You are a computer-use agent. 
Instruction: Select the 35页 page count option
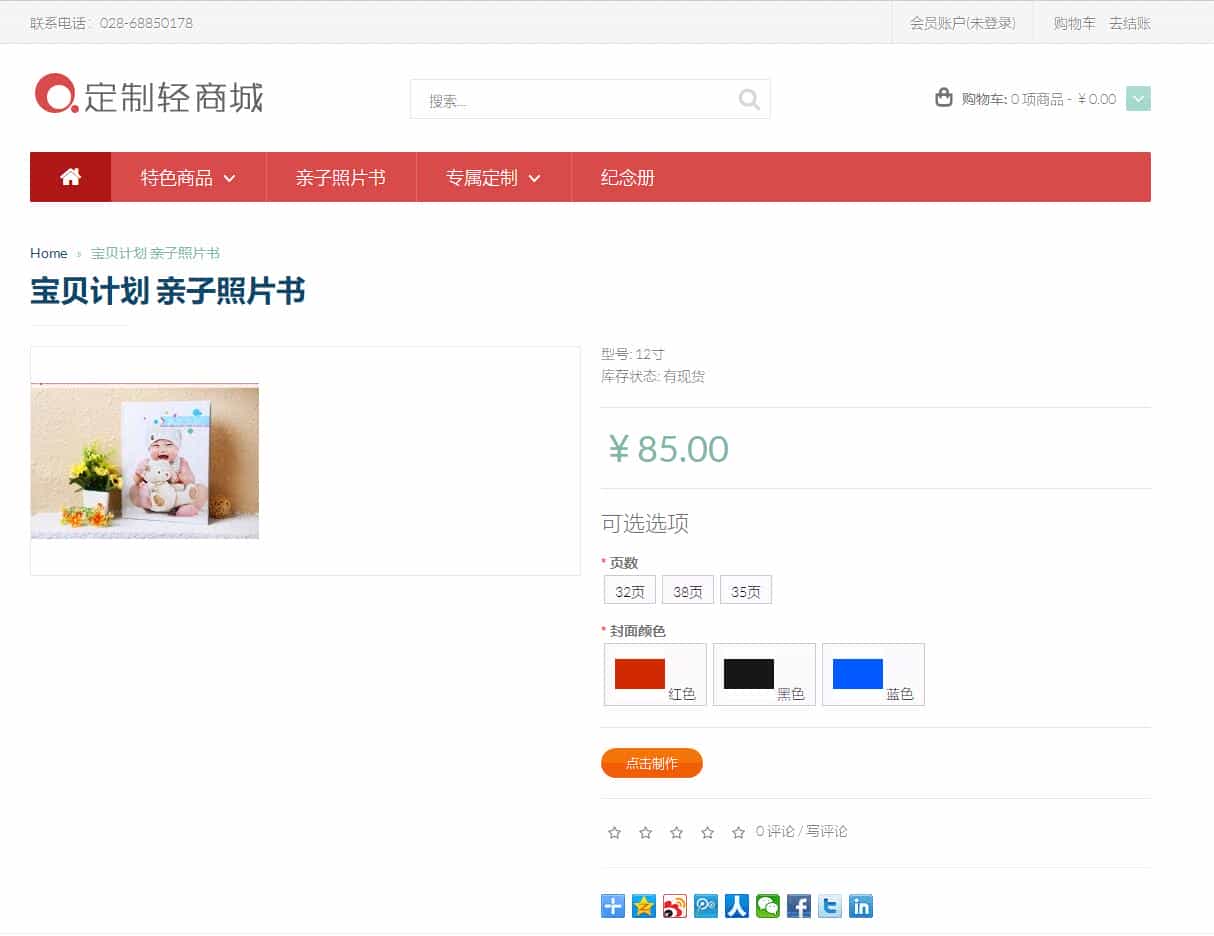pos(746,590)
